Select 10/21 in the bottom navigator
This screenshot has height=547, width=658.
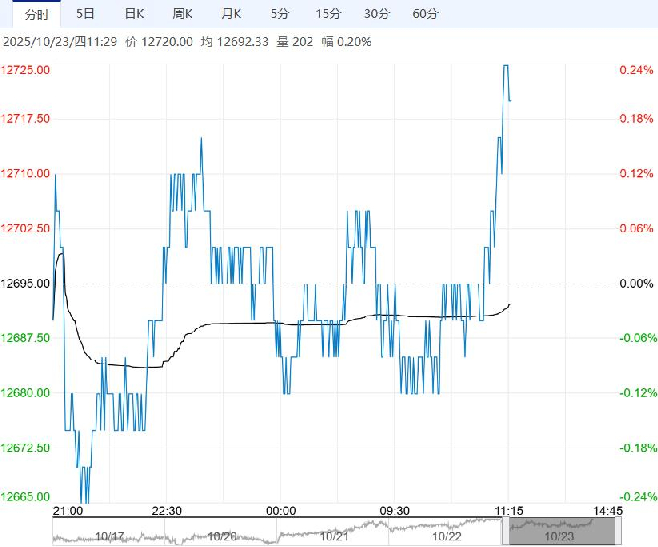[332, 535]
